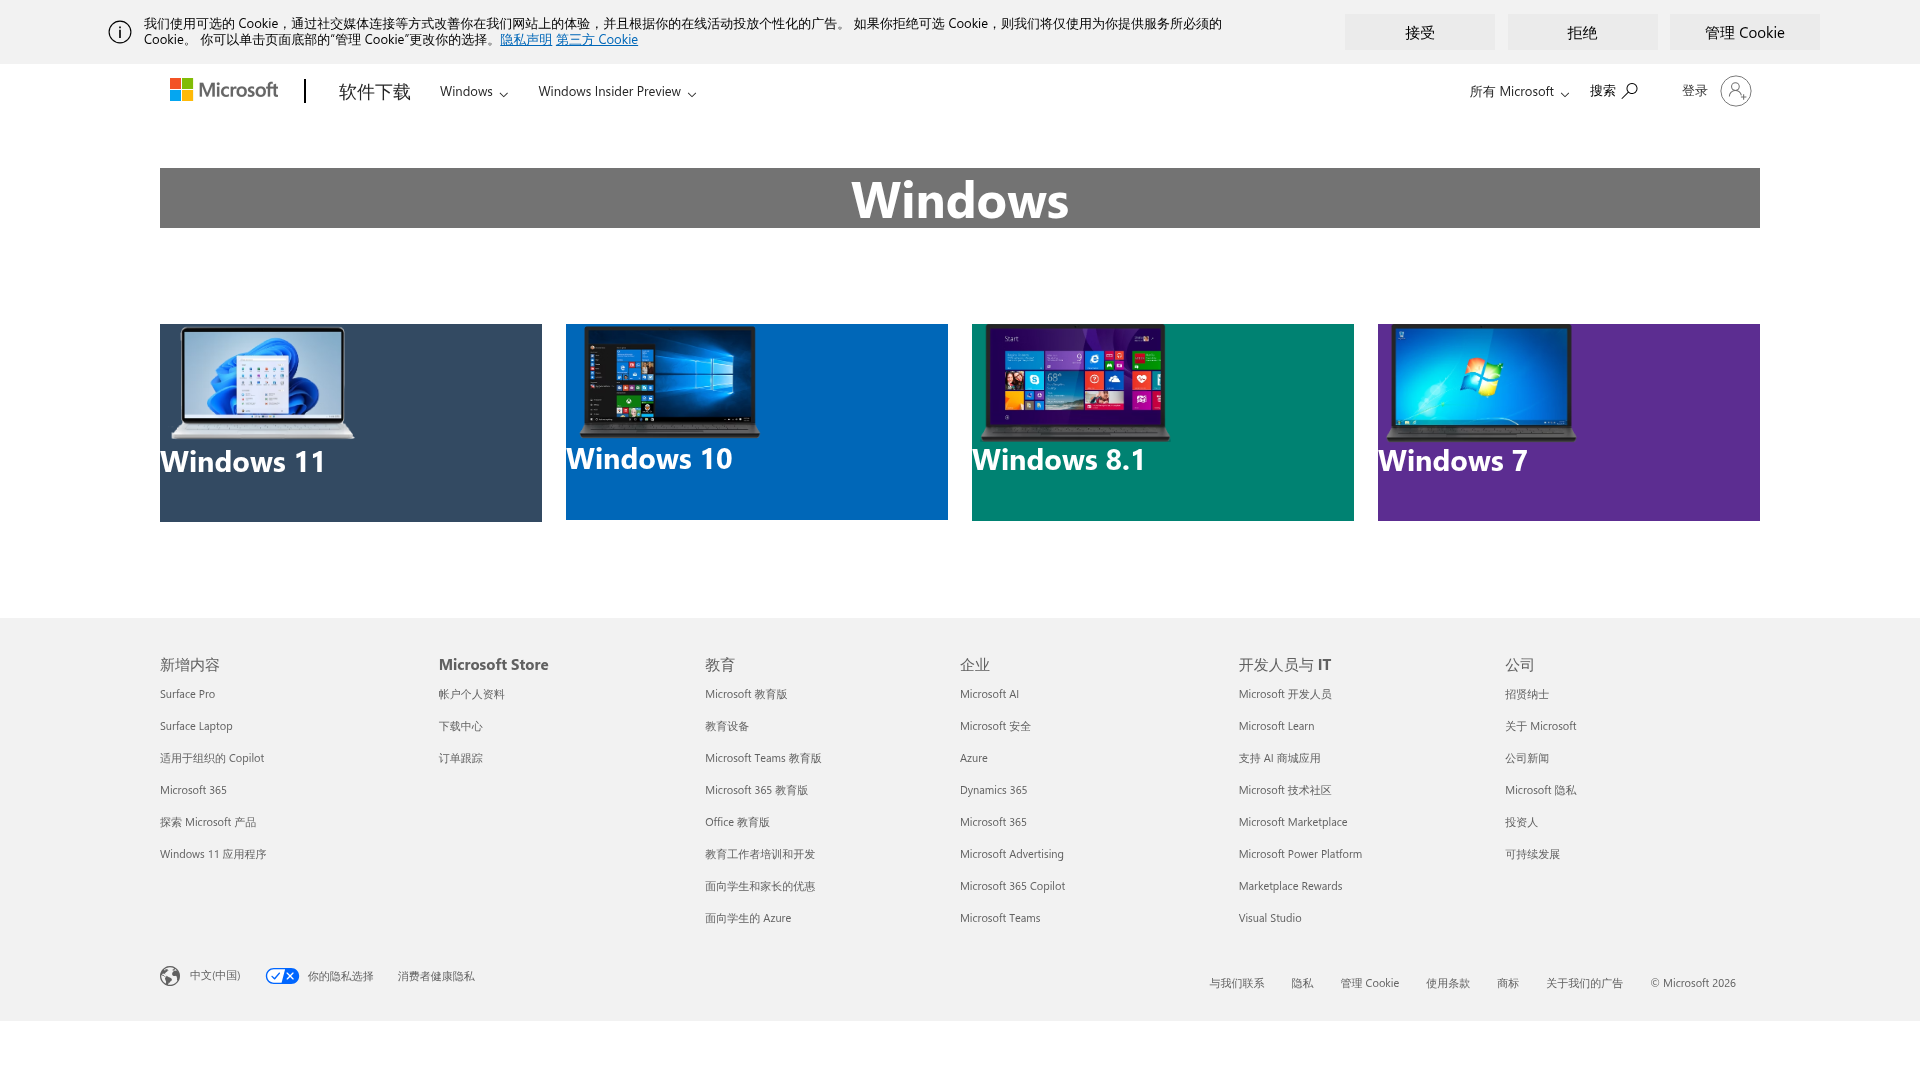Click the info icon in the cookie banner
Viewport: 1920px width, 1080px height.
[x=120, y=32]
